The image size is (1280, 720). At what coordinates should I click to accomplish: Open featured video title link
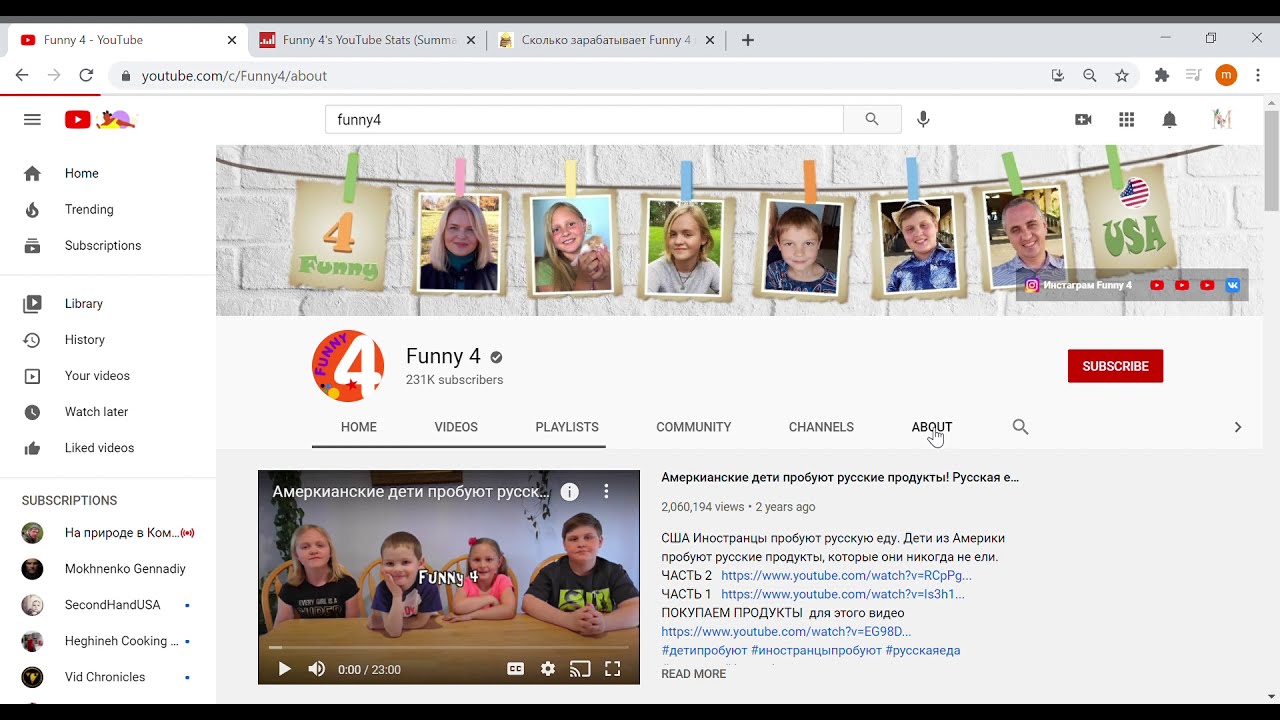tap(840, 478)
